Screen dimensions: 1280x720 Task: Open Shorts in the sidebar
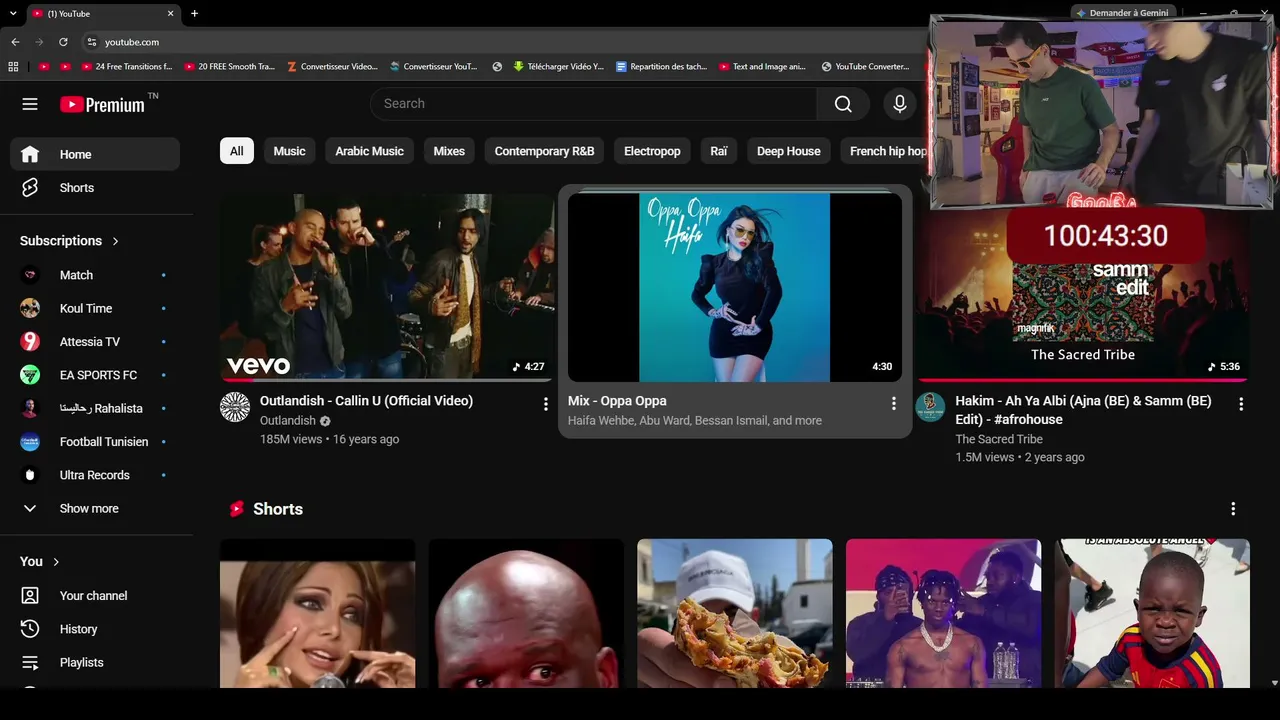[95, 188]
